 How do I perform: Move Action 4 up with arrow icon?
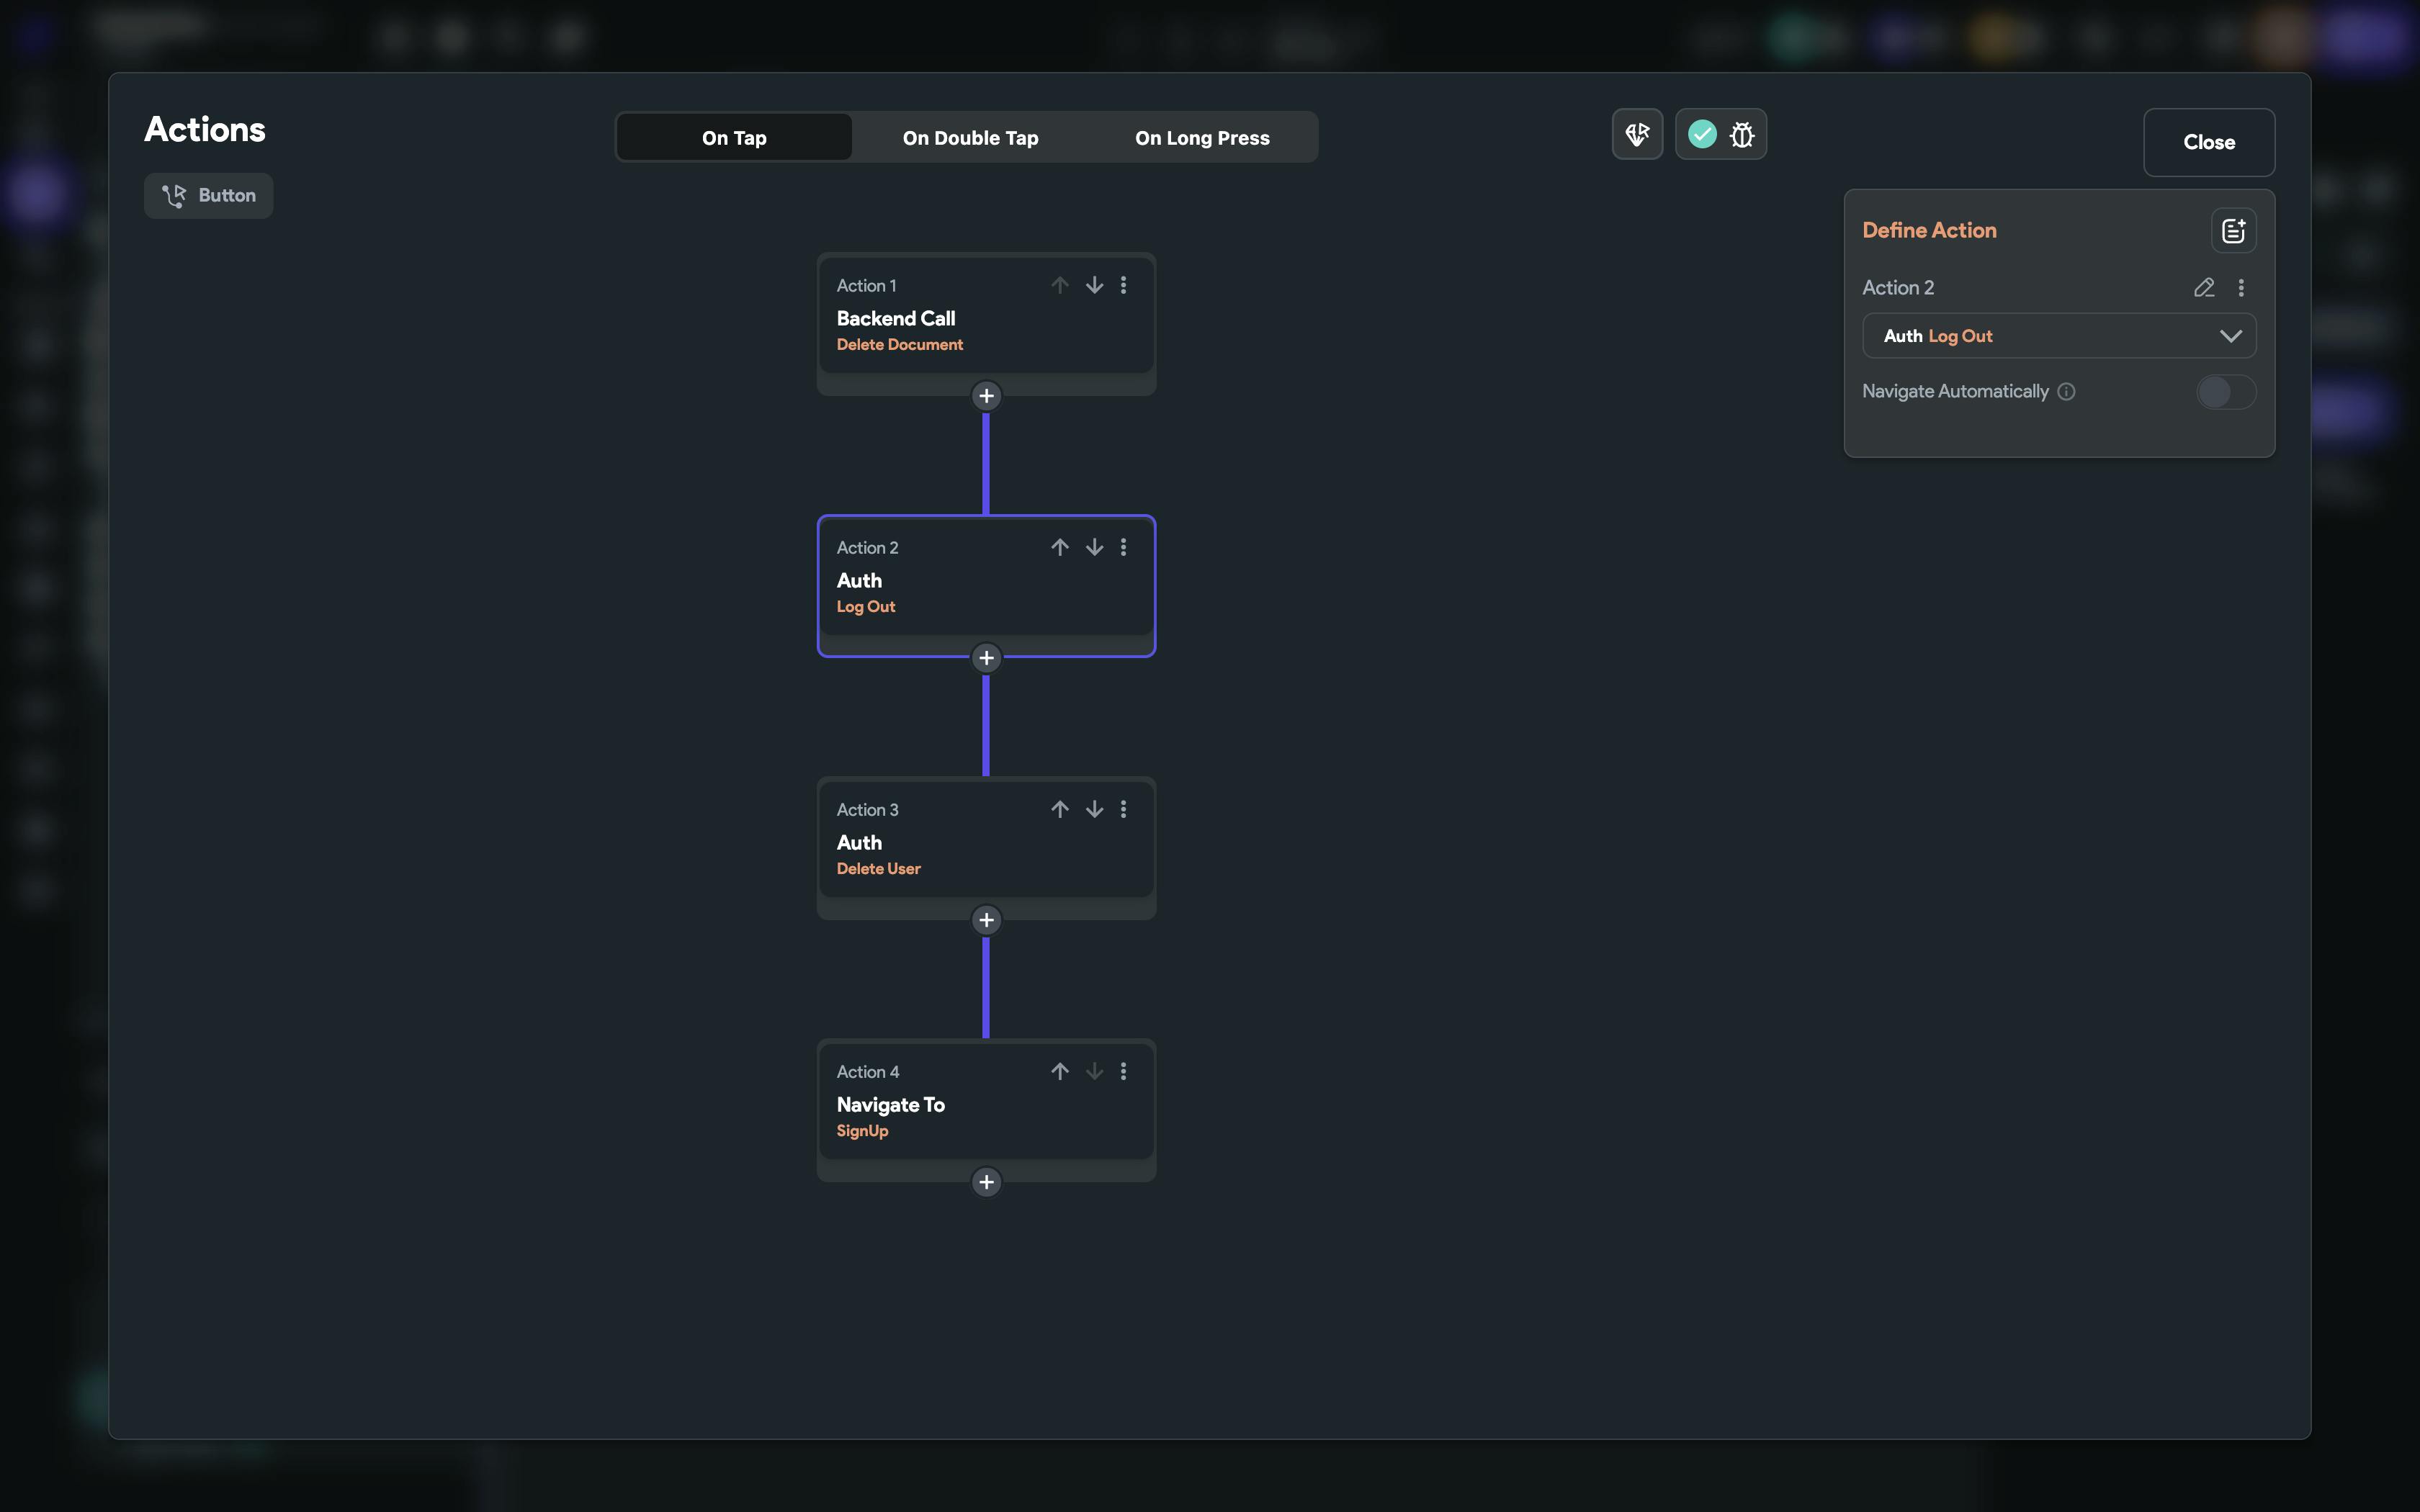click(1060, 1071)
